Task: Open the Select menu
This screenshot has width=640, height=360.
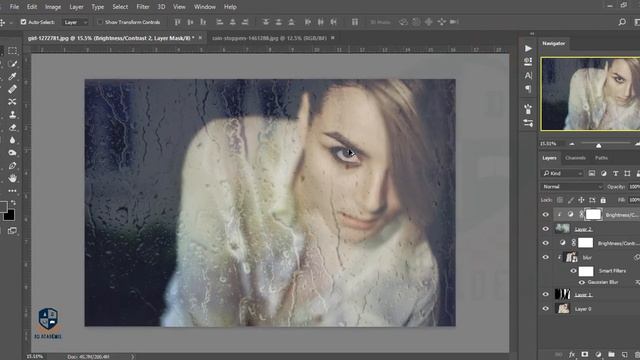Action: tap(120, 7)
